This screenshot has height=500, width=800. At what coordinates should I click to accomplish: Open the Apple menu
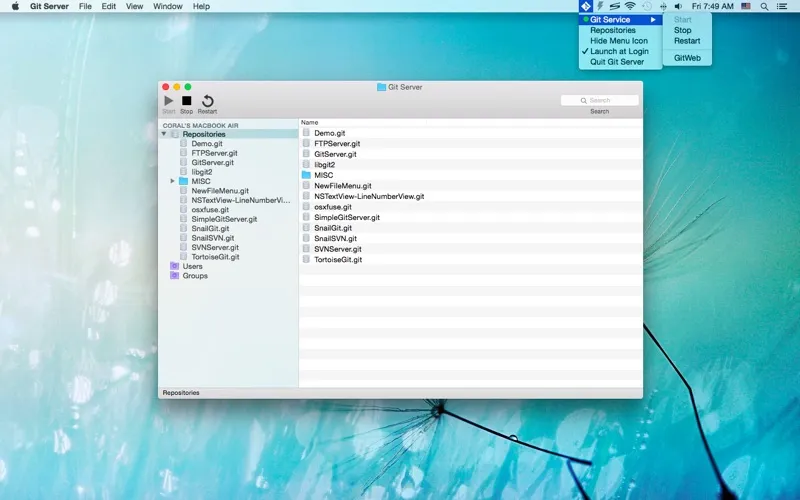[x=15, y=6]
